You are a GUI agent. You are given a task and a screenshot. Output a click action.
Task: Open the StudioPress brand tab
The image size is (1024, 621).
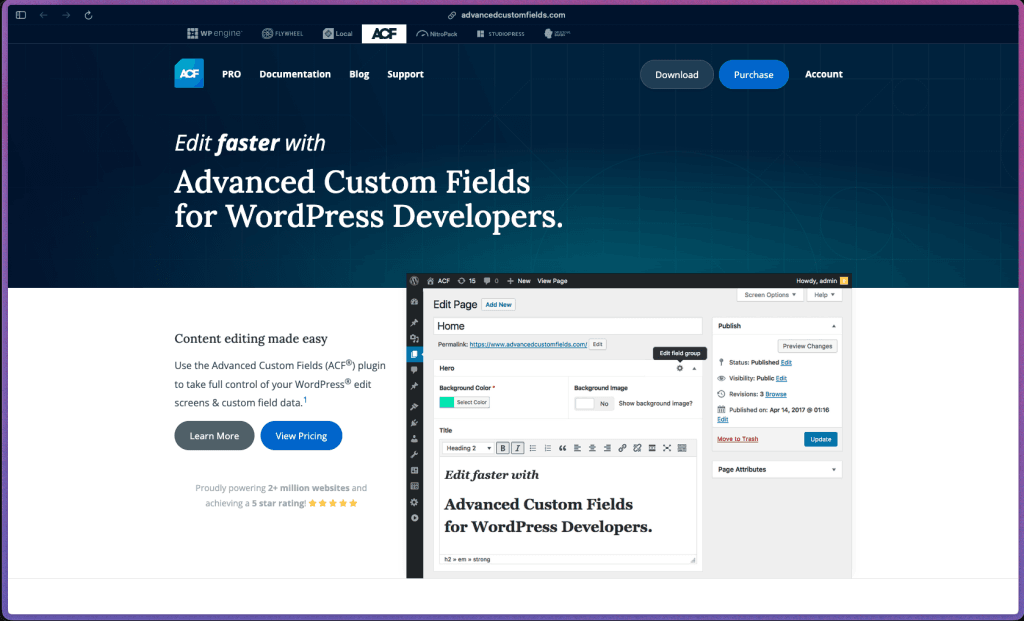click(x=500, y=33)
